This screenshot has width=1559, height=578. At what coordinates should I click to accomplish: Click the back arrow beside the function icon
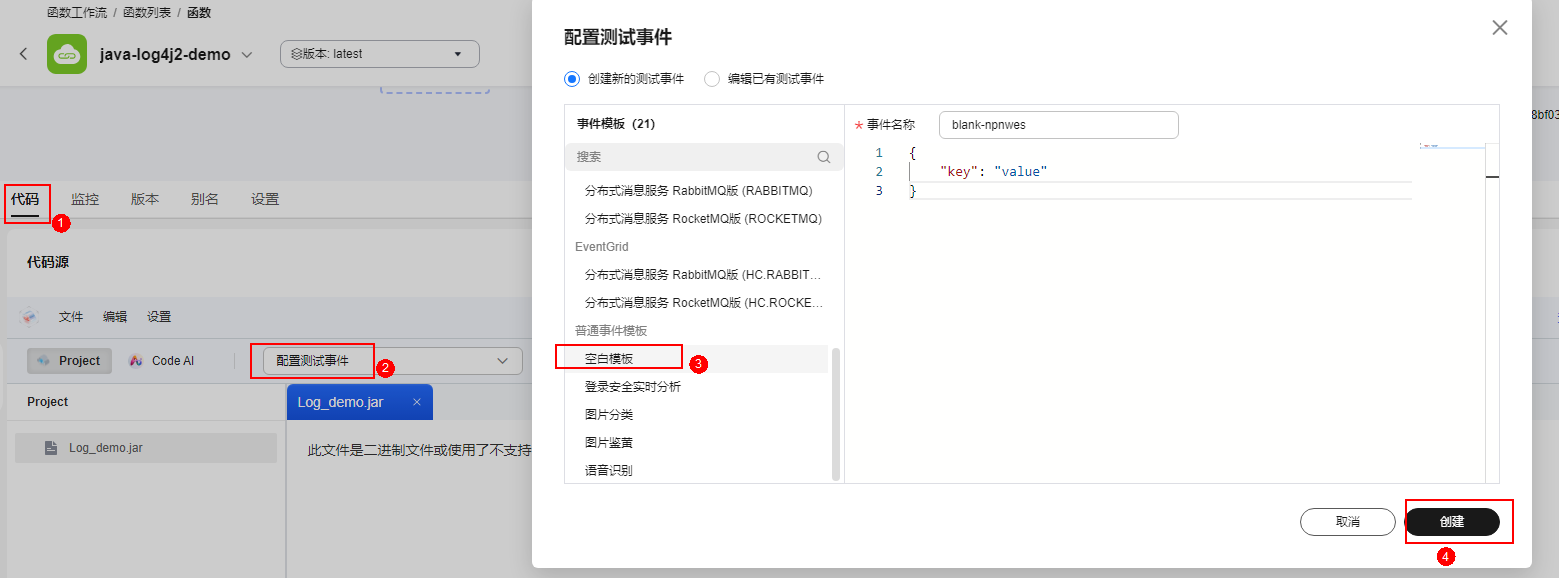click(x=24, y=54)
